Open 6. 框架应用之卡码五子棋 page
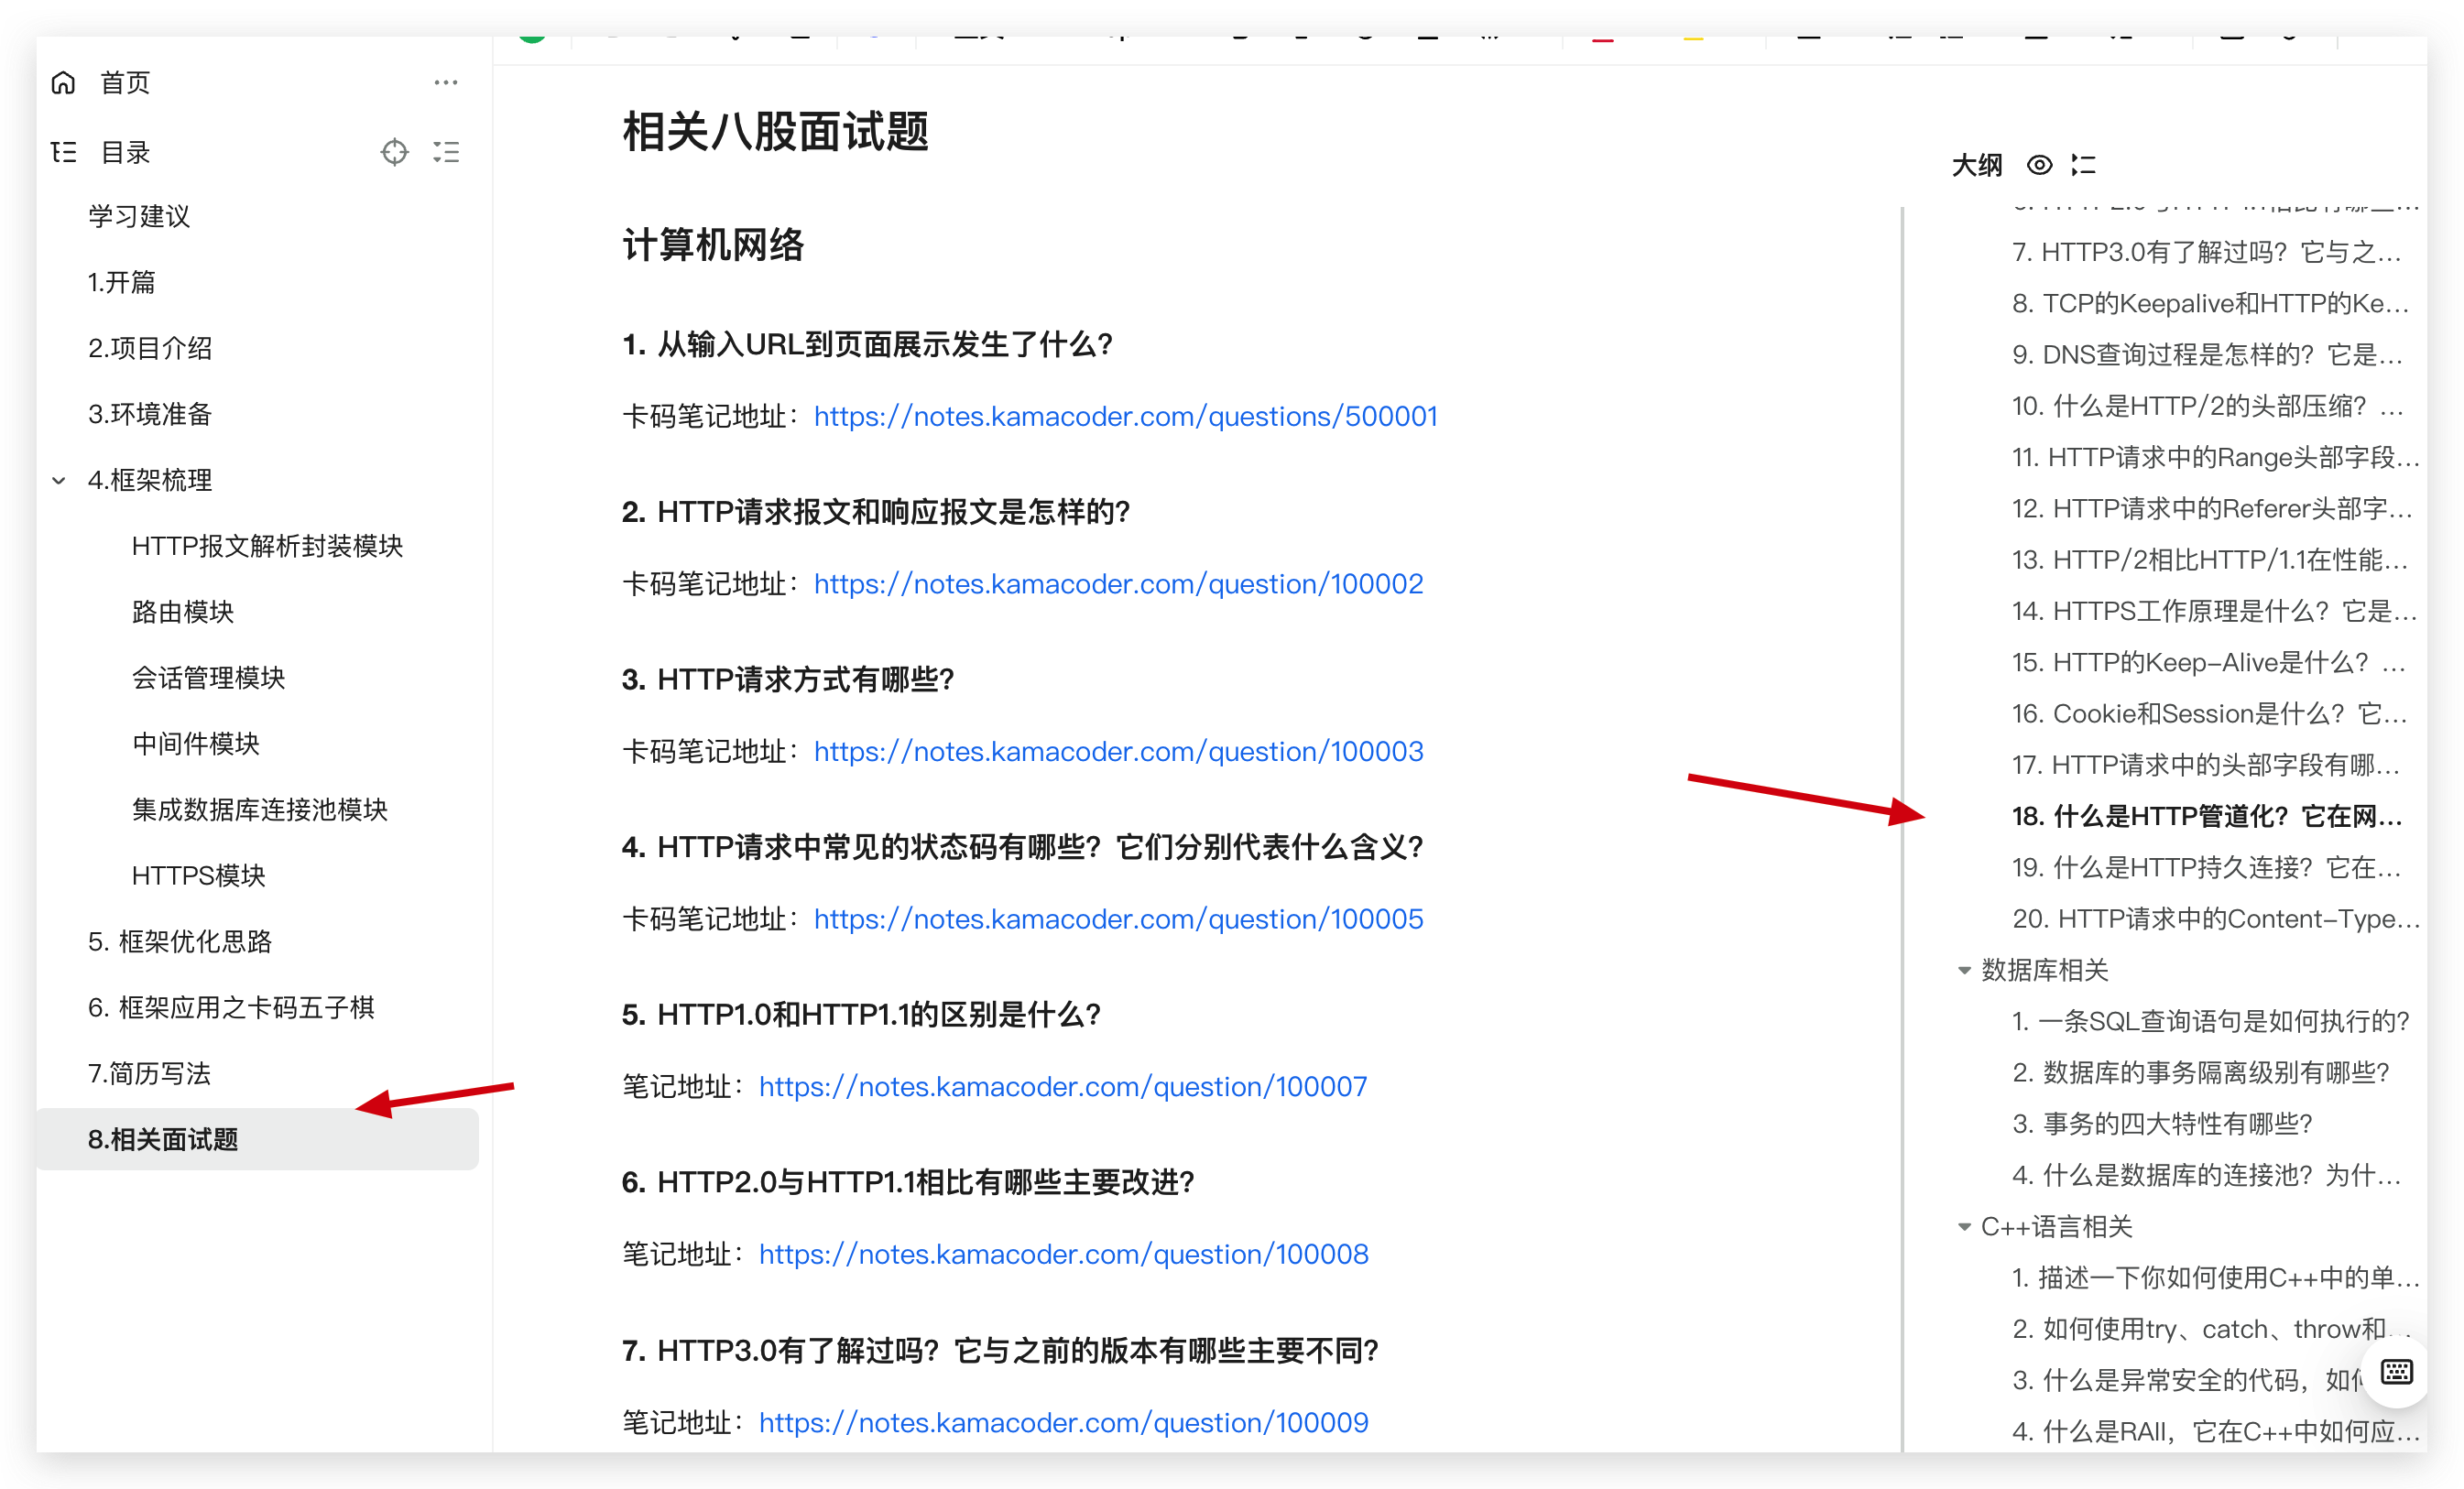The image size is (2464, 1489). 231,1008
